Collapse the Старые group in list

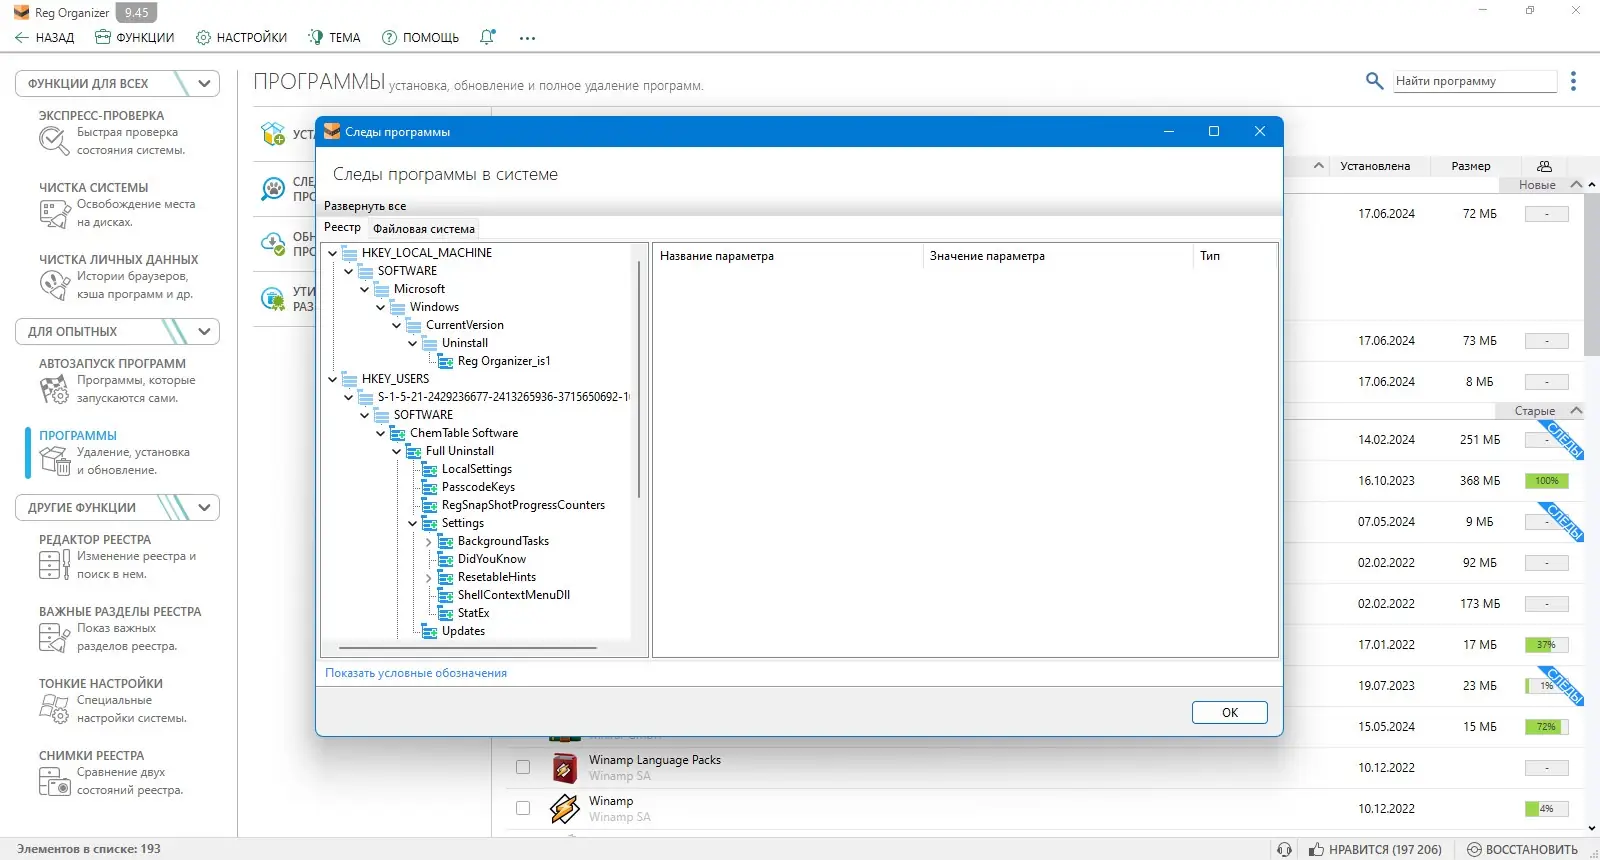pyautogui.click(x=1576, y=410)
